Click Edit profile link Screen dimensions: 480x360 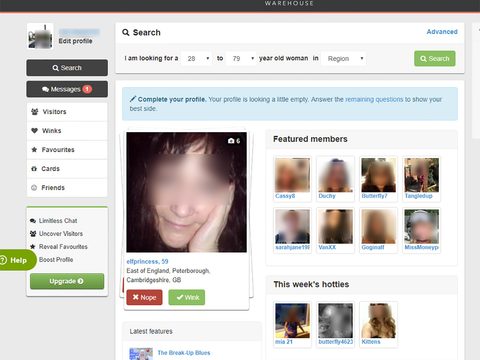(75, 41)
